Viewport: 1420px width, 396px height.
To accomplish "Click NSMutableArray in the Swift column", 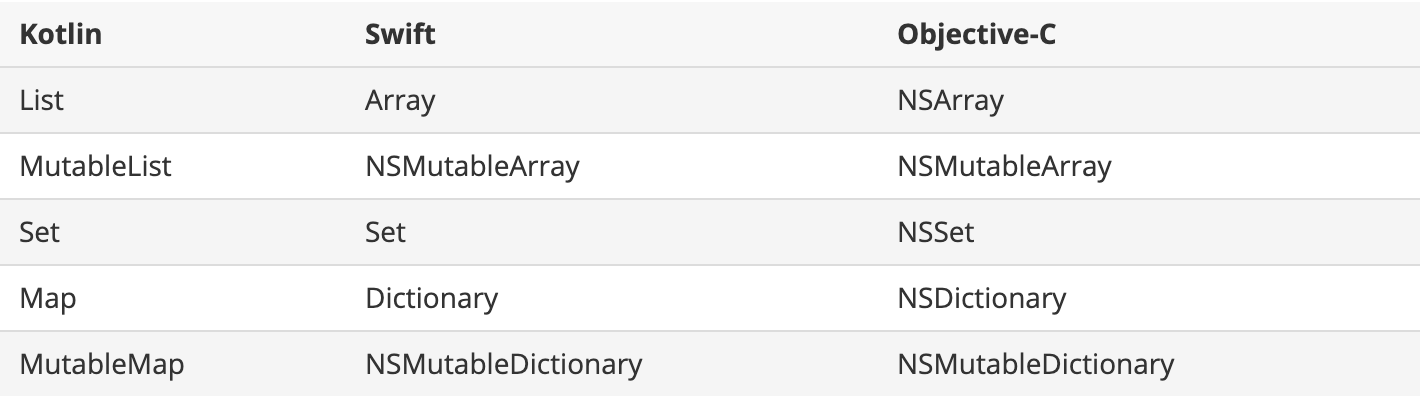I will coord(472,167).
